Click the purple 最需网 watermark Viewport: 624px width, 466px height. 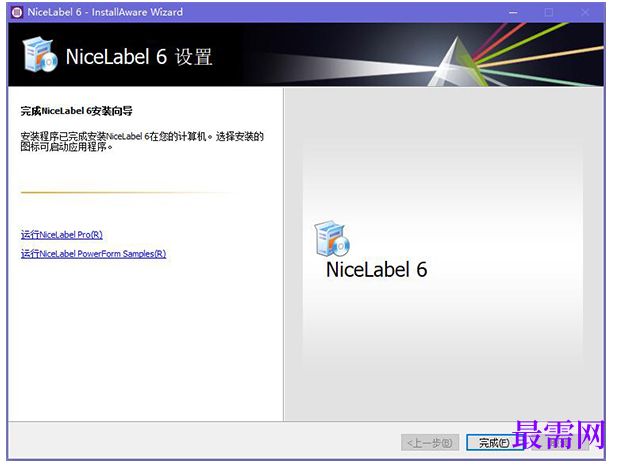coord(558,435)
